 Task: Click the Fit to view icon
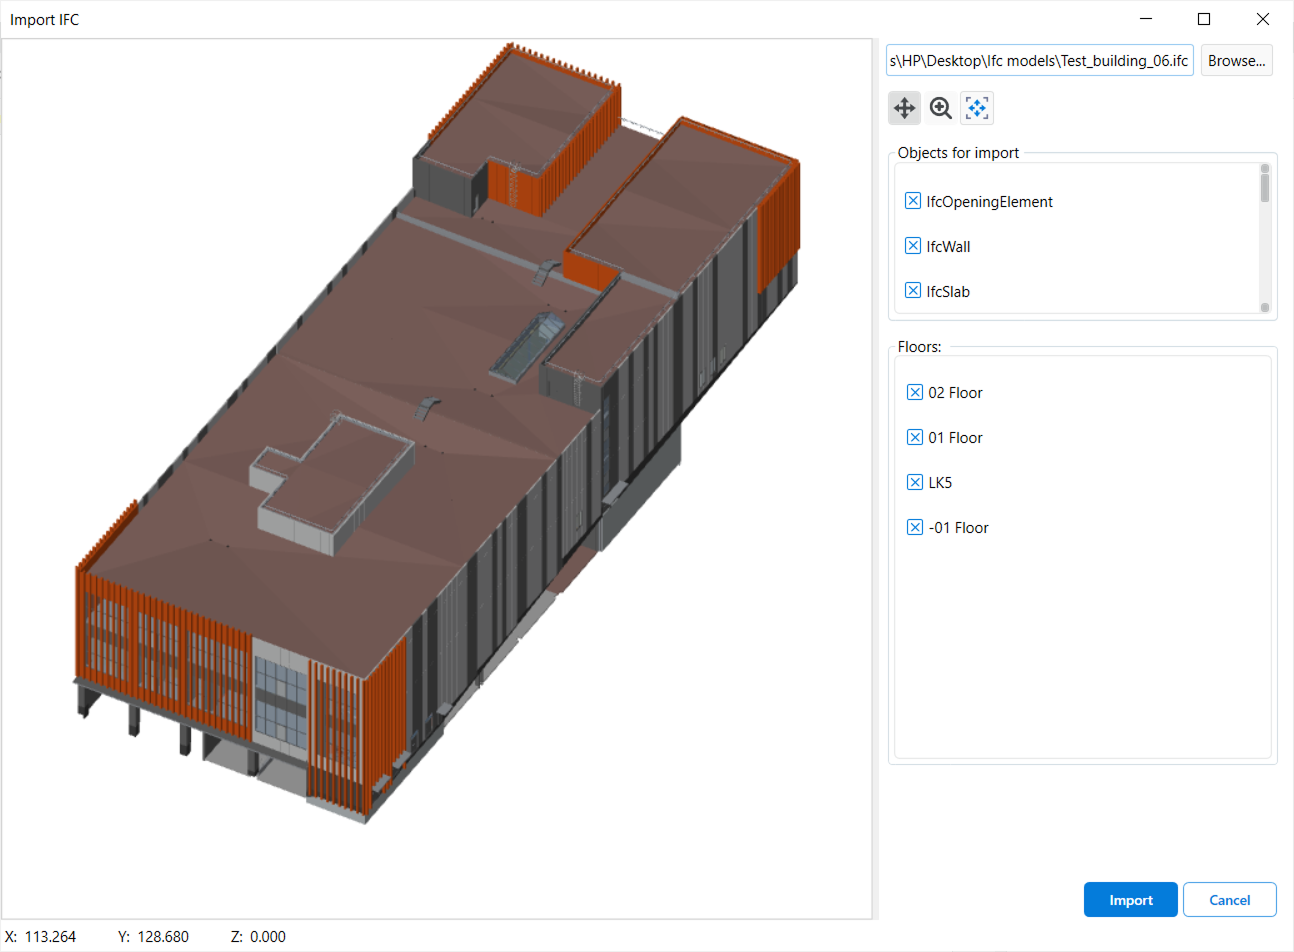point(977,108)
